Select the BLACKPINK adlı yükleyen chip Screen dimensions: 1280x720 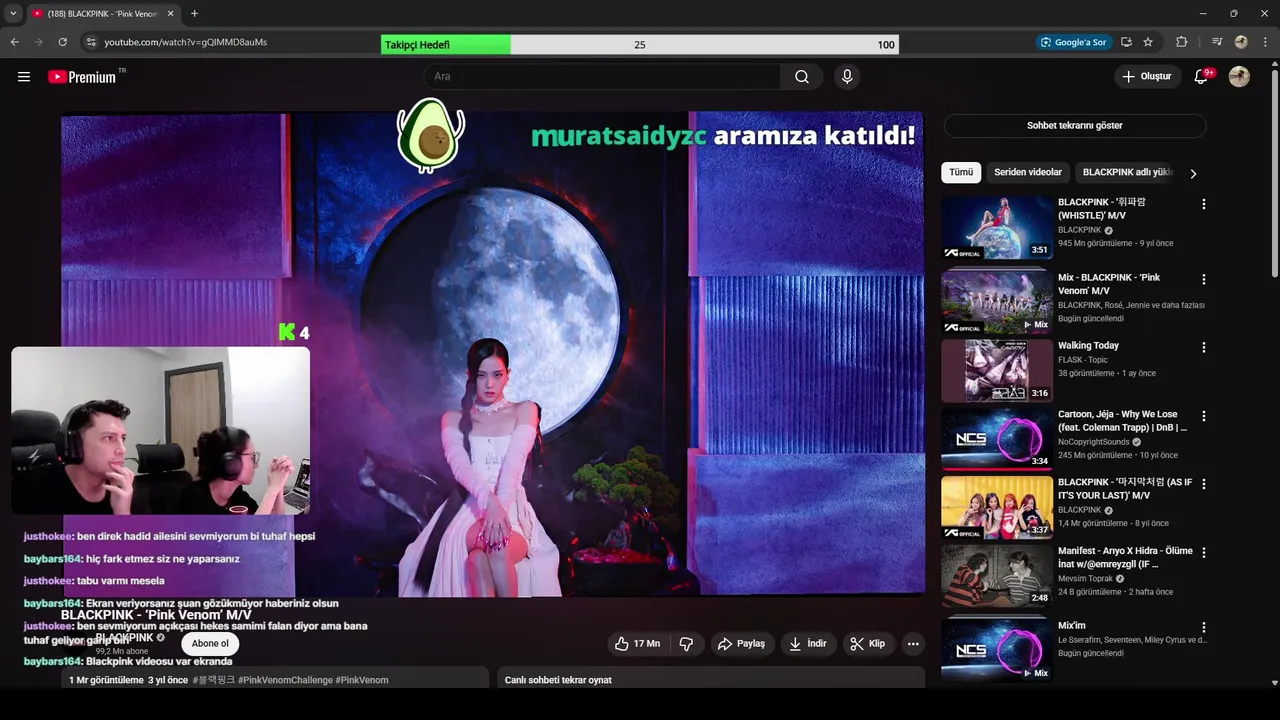(1126, 172)
